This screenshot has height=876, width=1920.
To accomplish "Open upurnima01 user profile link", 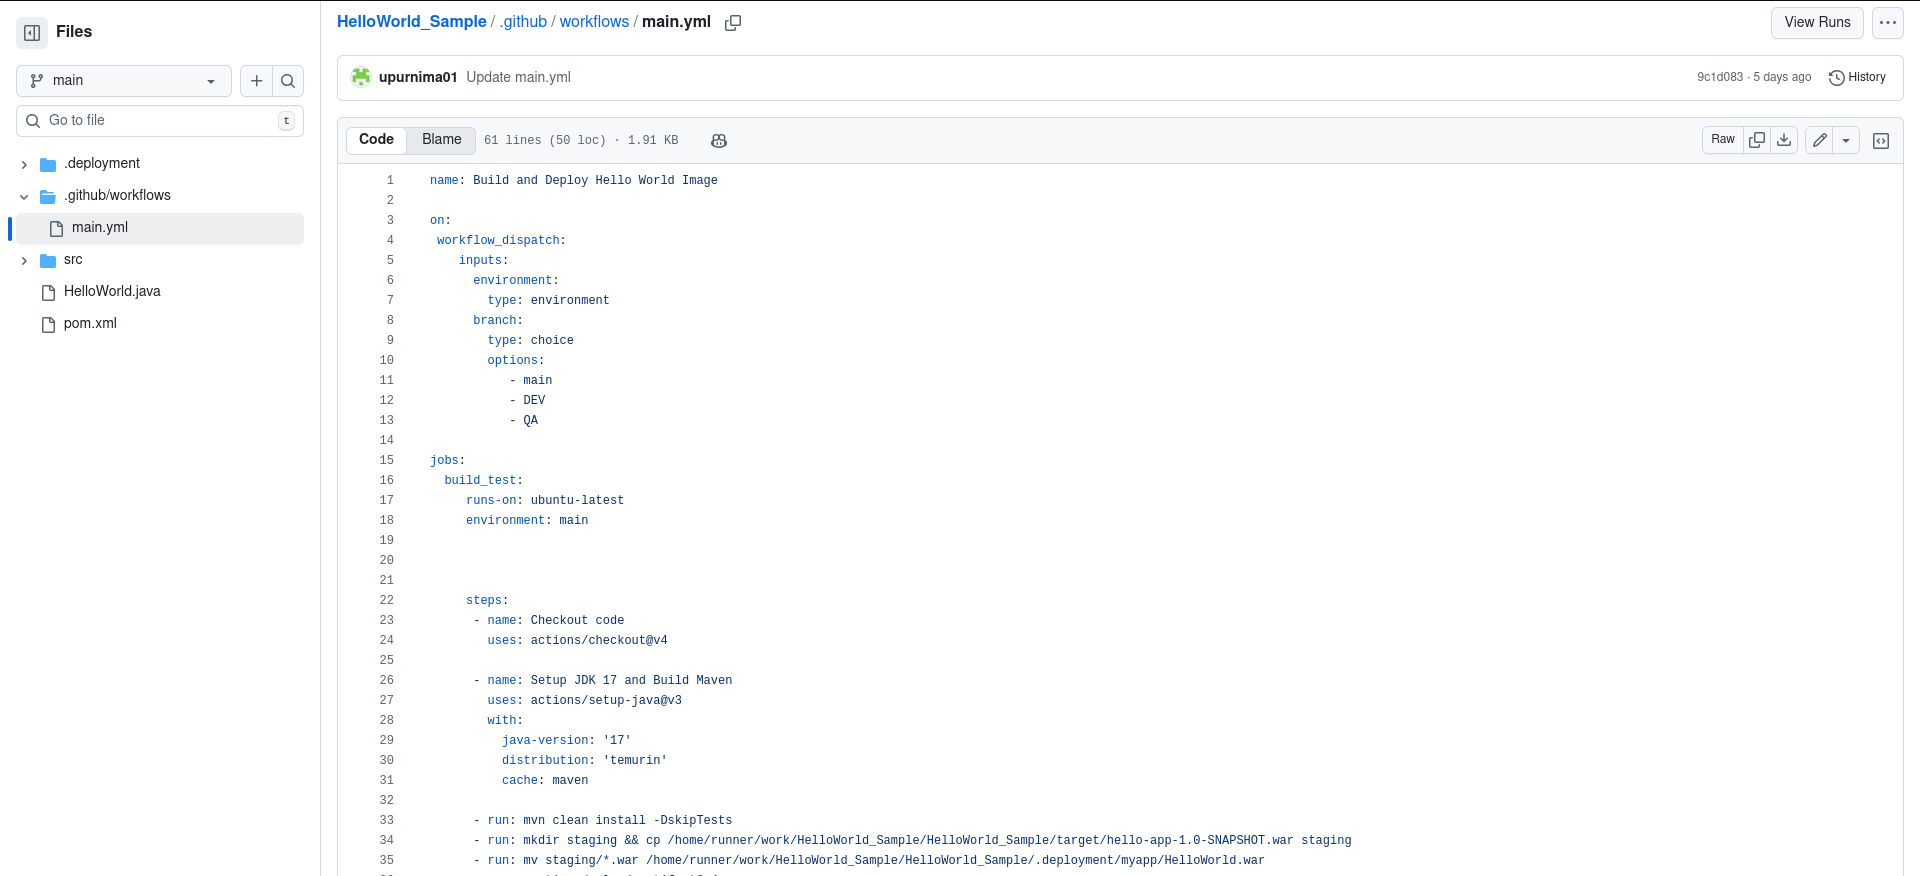I will [x=418, y=78].
